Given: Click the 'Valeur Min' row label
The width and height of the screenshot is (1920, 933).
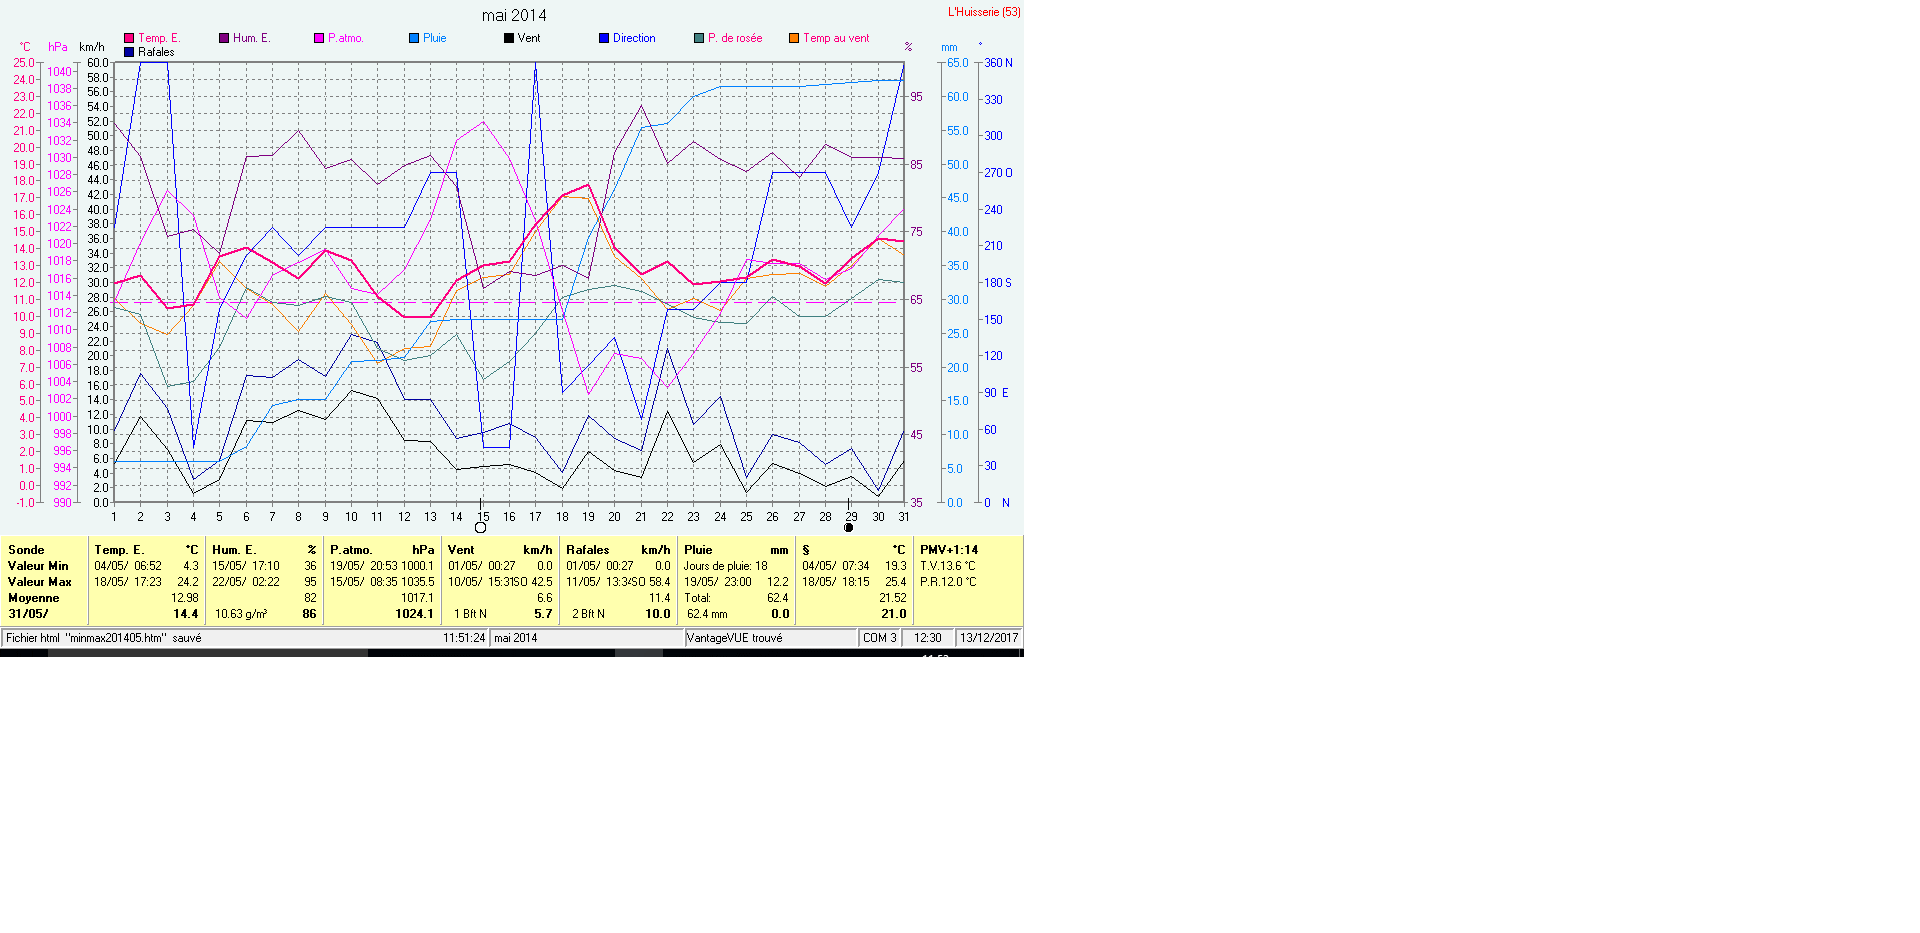Looking at the screenshot, I should 38,566.
